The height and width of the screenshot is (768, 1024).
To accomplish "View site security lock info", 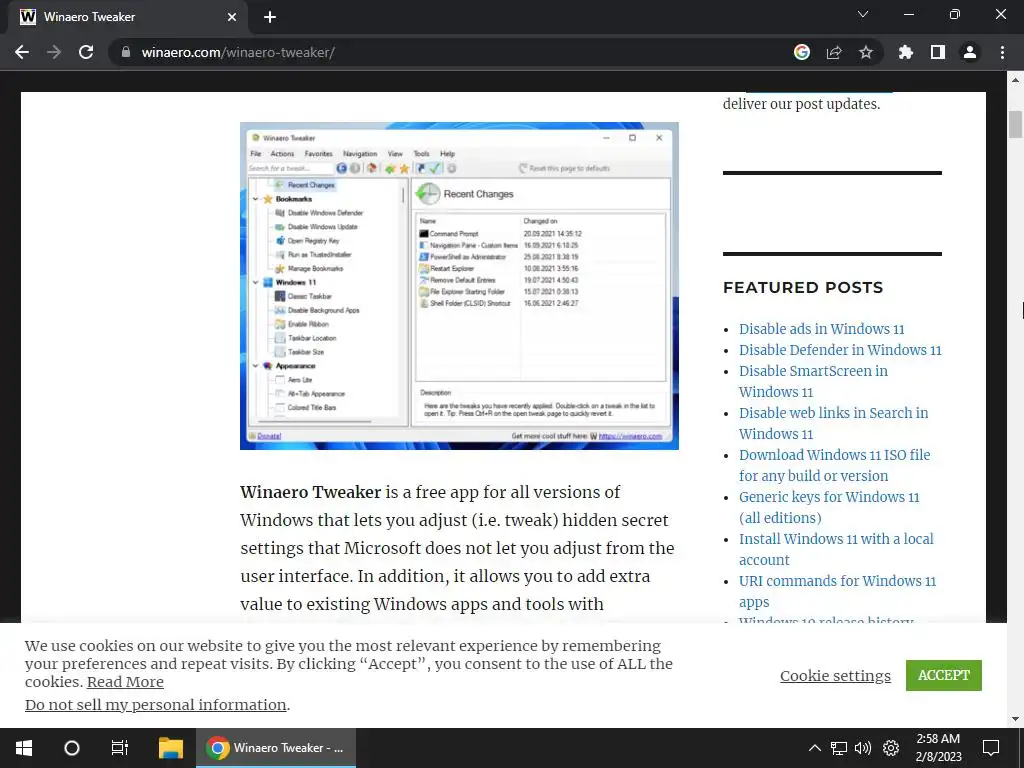I will click(x=126, y=52).
